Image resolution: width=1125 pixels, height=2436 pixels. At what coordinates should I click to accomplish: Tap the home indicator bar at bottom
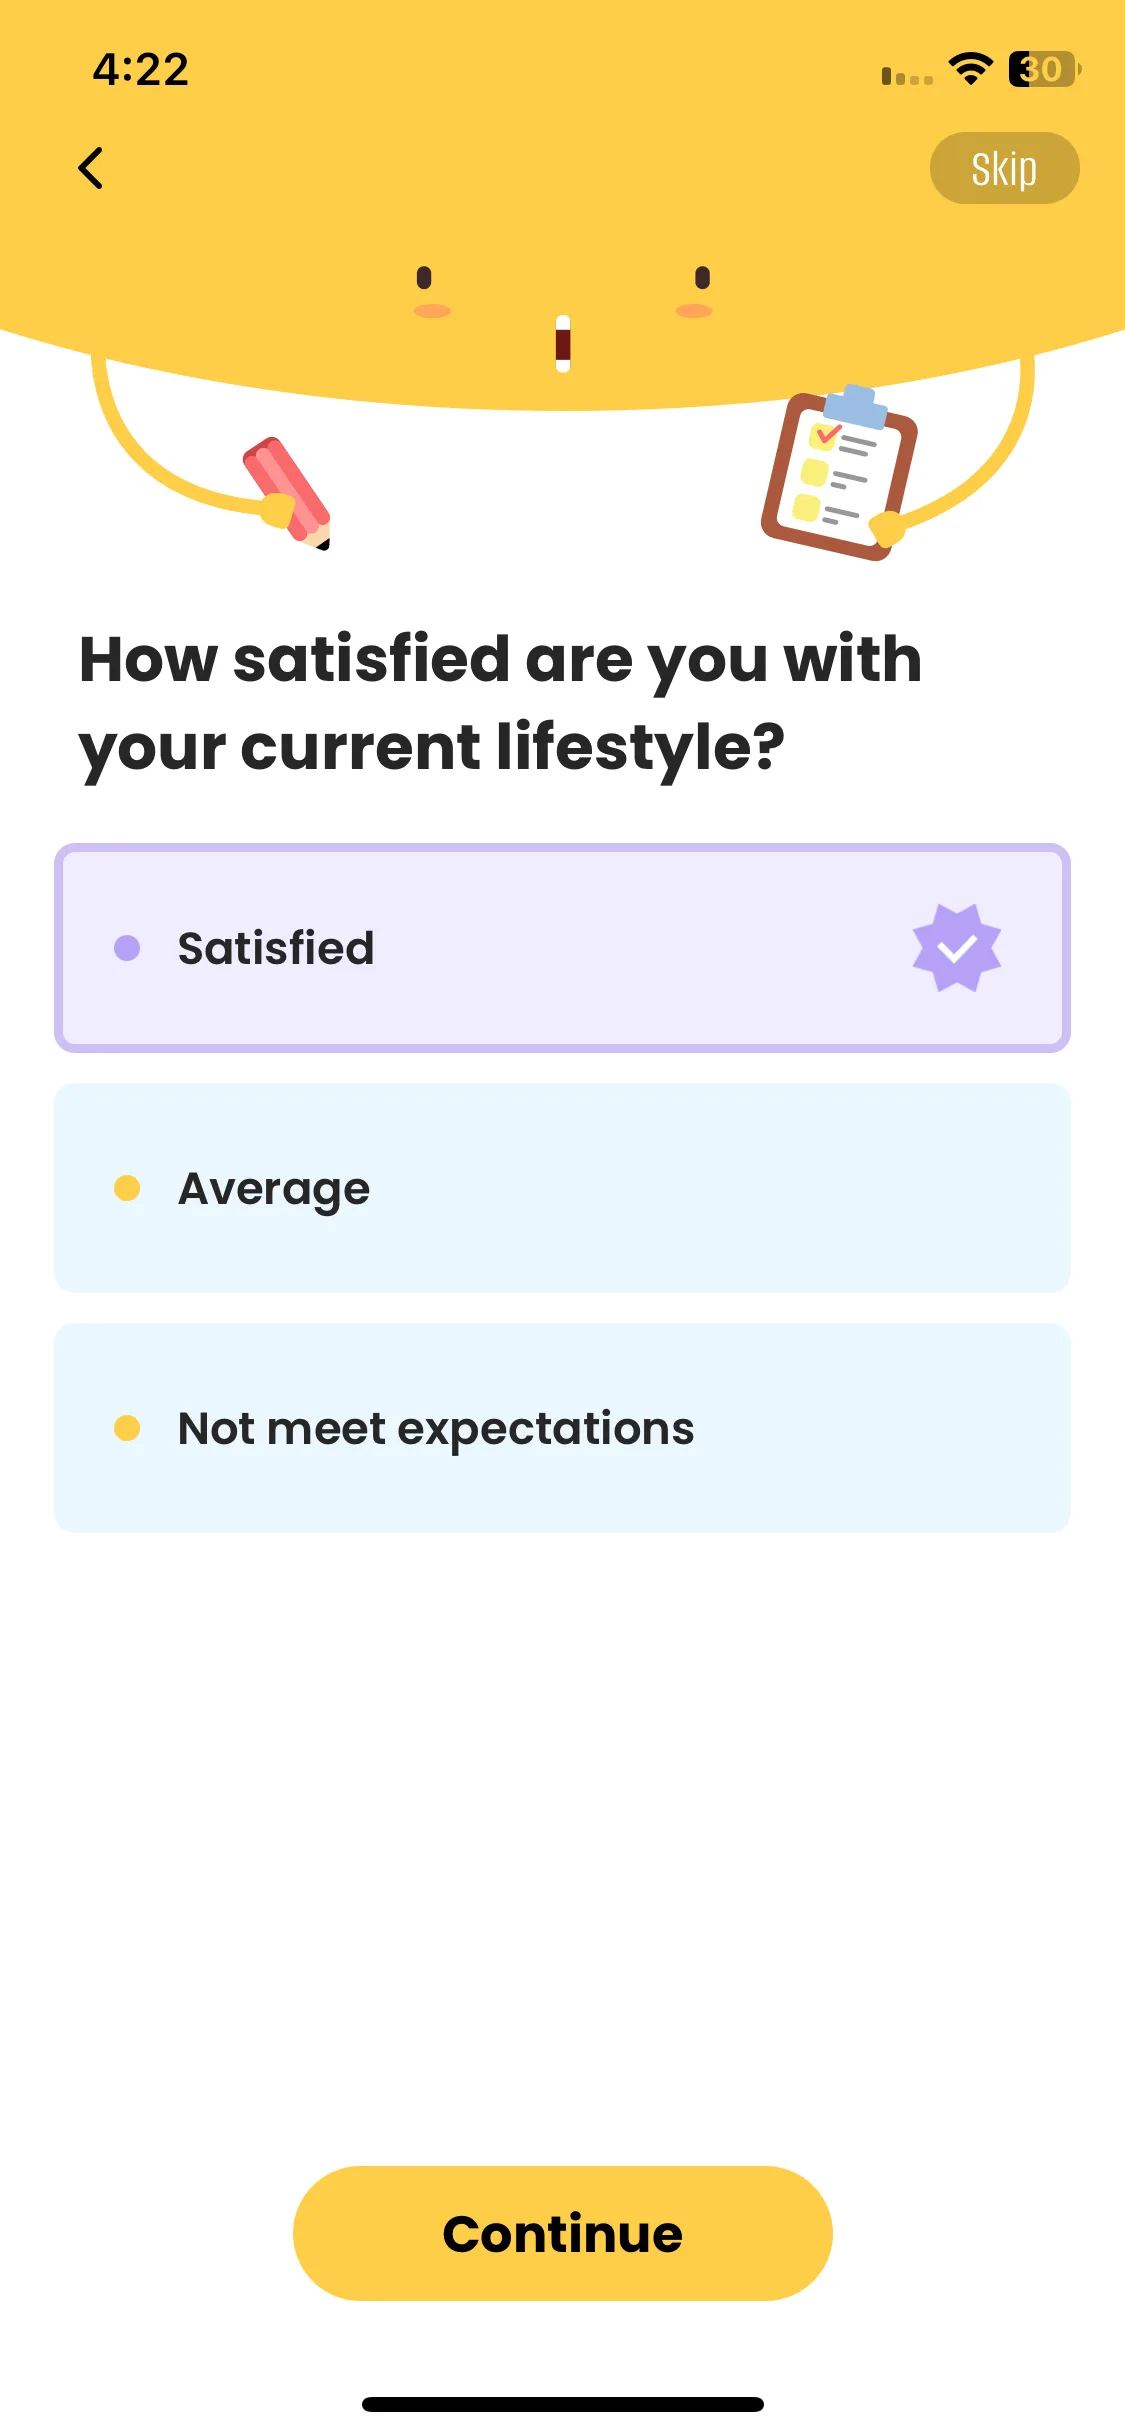pyautogui.click(x=563, y=2404)
